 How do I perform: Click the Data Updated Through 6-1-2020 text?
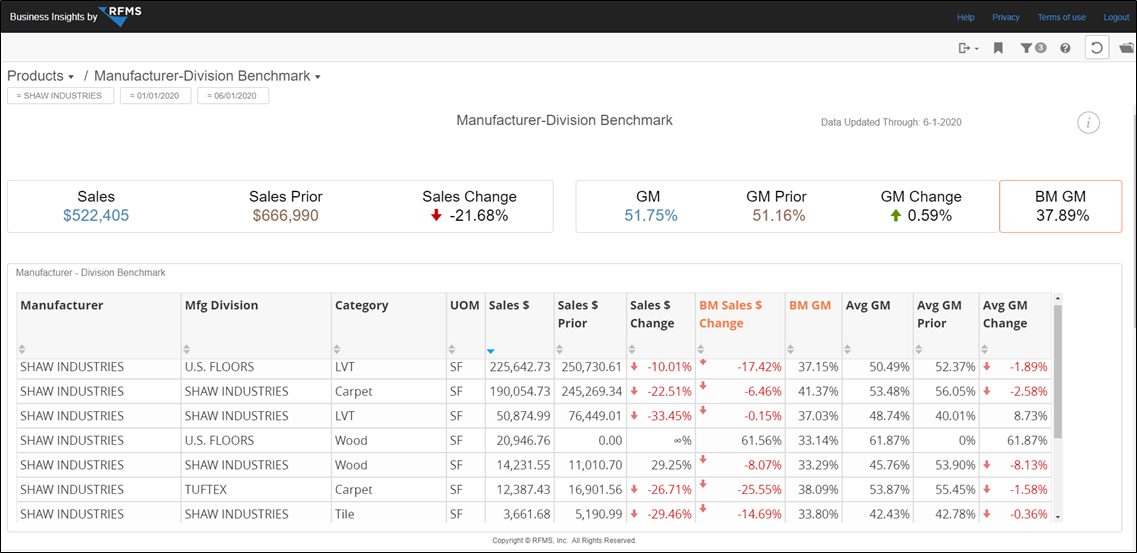pyautogui.click(x=891, y=122)
